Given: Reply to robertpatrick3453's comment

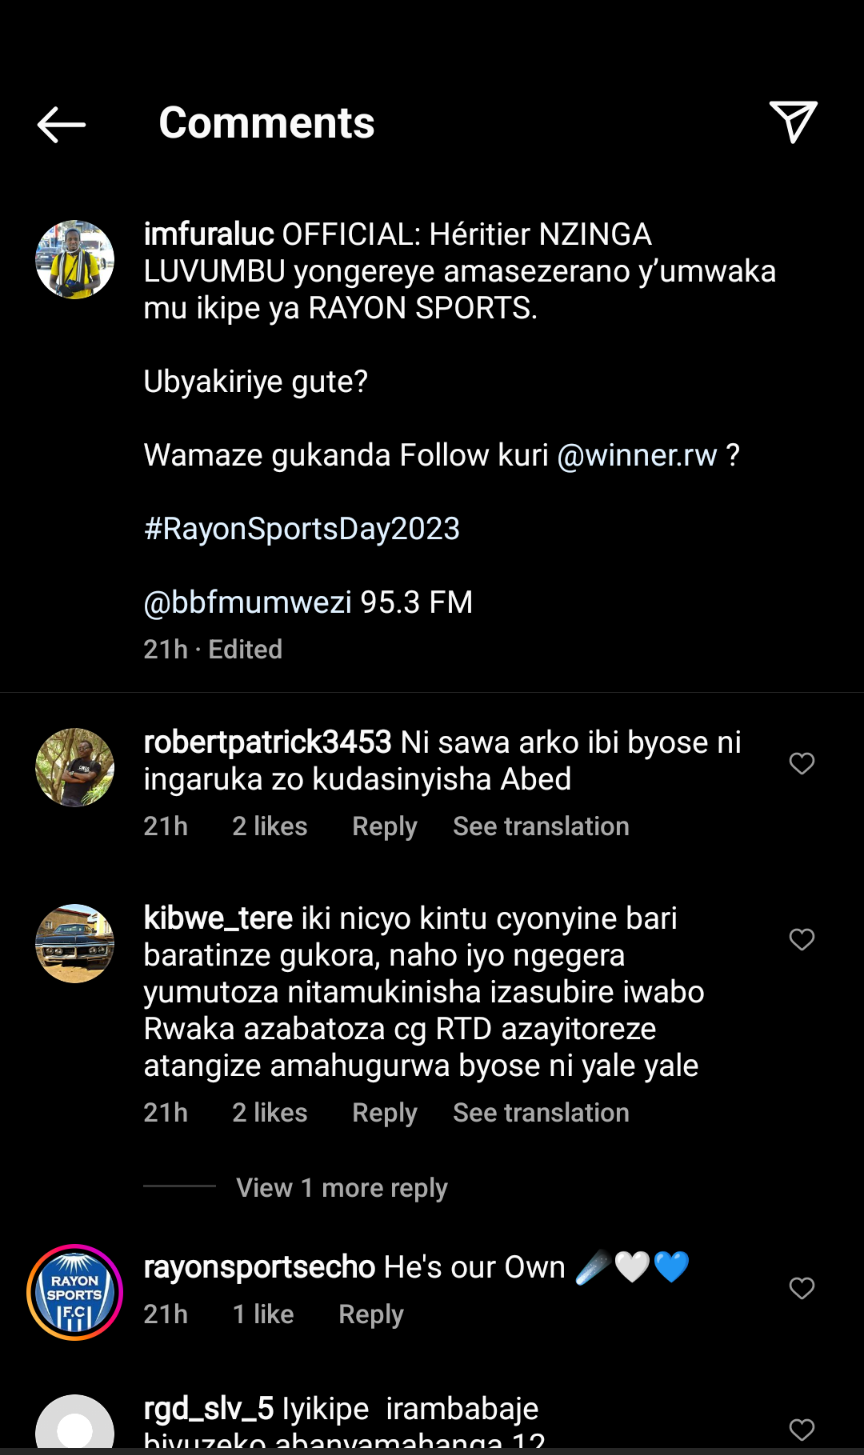Looking at the screenshot, I should [384, 827].
